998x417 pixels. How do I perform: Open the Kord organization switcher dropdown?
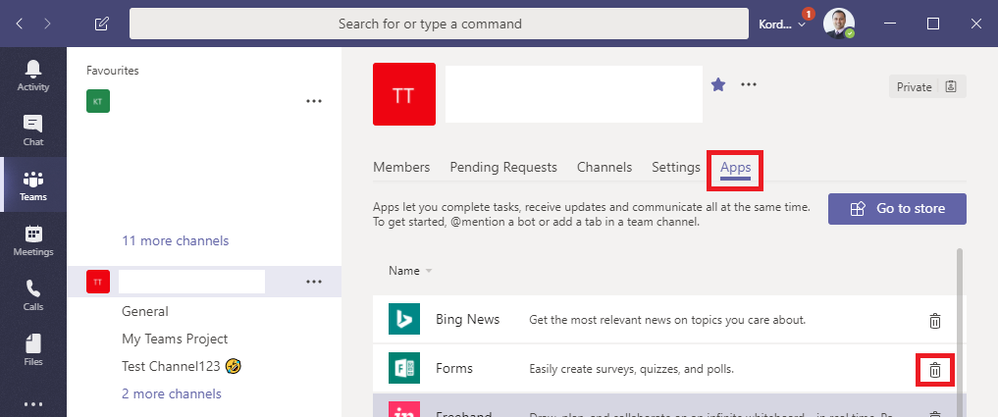[782, 24]
